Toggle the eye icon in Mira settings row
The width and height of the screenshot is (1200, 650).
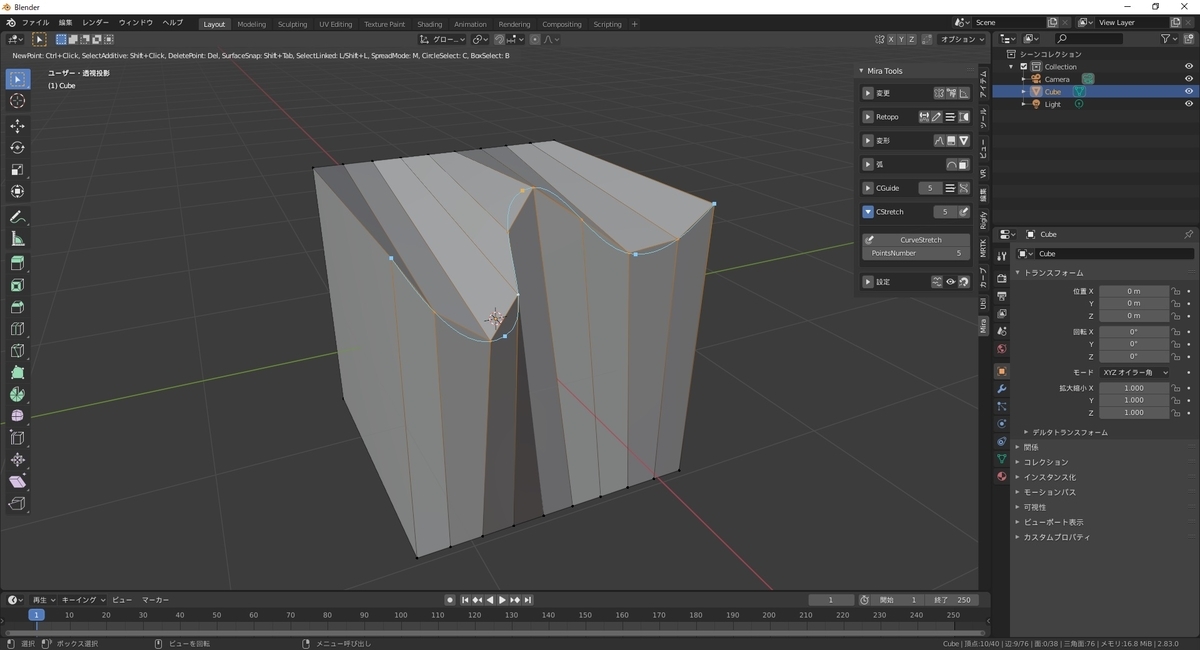950,282
